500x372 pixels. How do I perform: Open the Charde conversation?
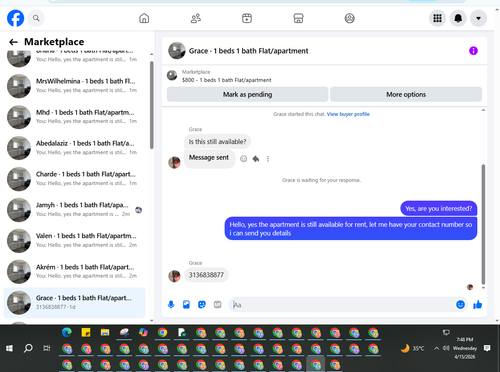74,179
